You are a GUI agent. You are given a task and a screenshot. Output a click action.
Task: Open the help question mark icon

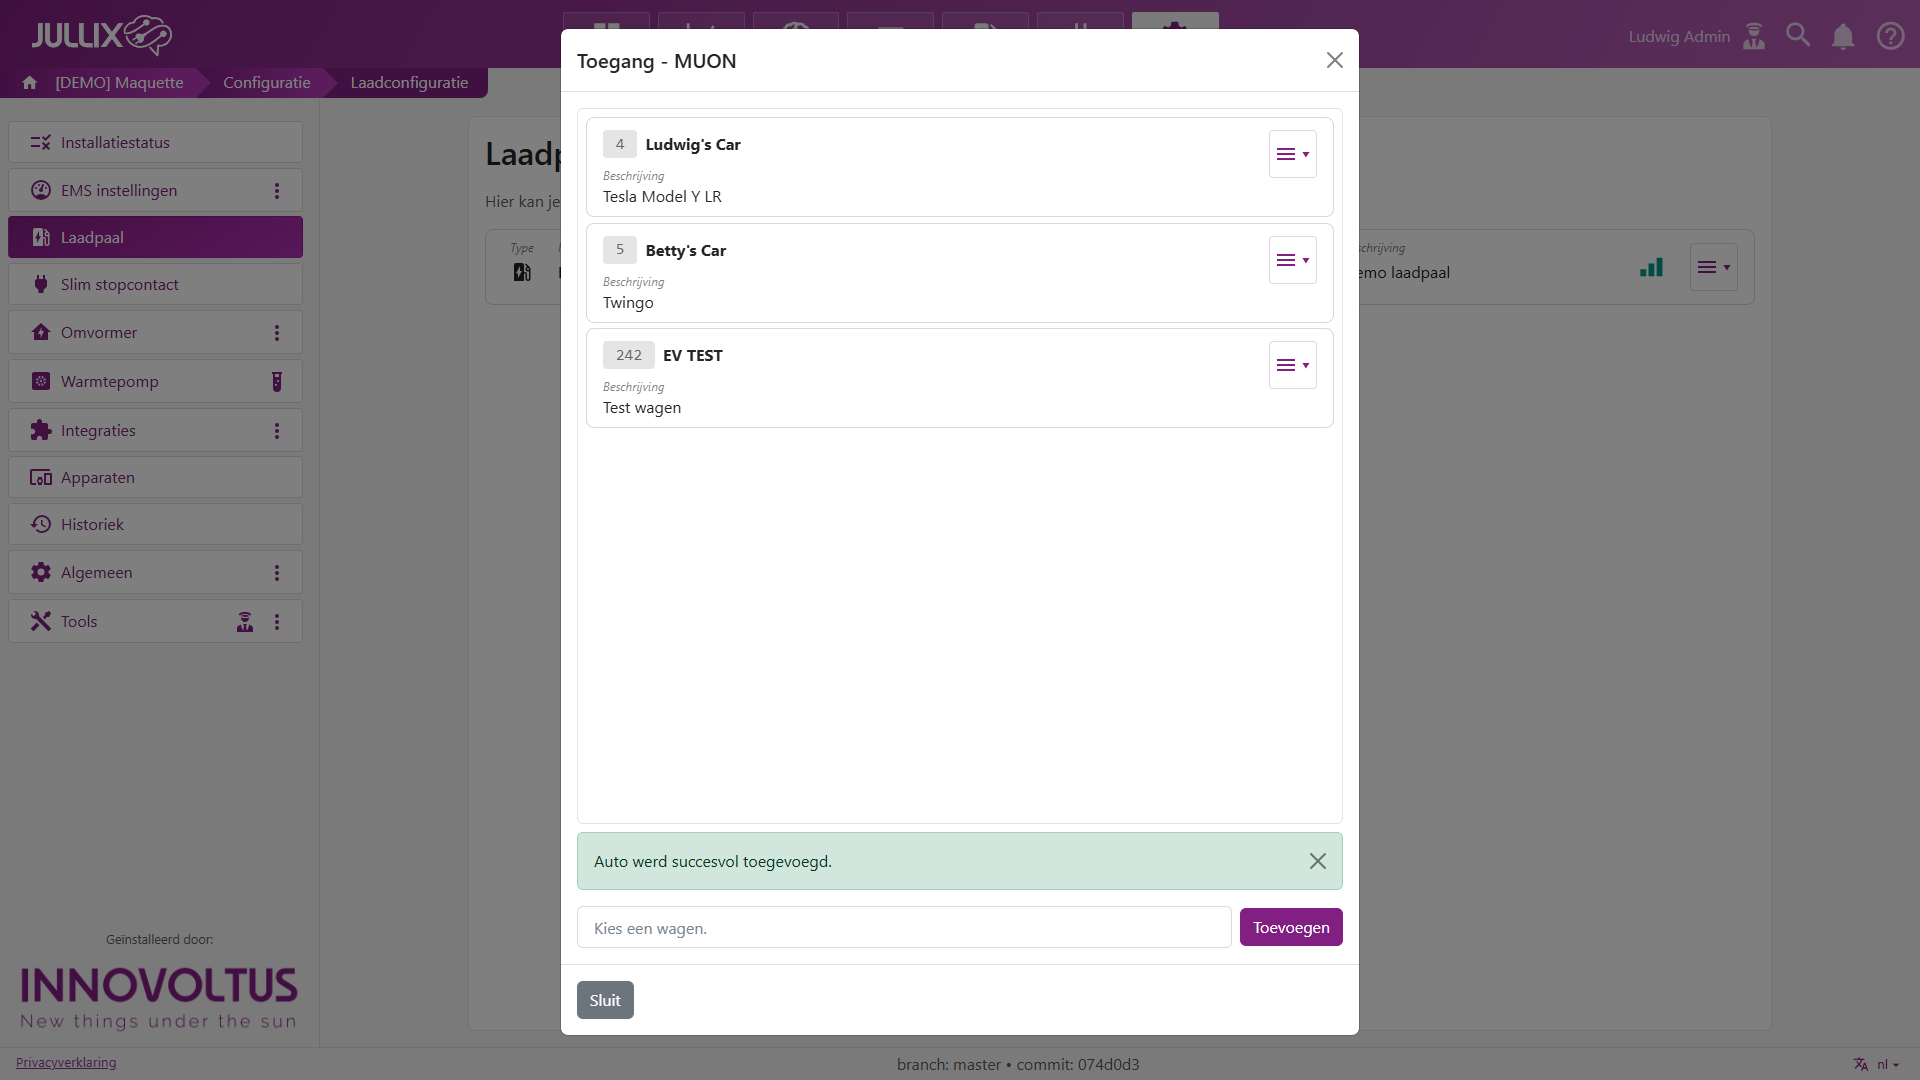1890,36
